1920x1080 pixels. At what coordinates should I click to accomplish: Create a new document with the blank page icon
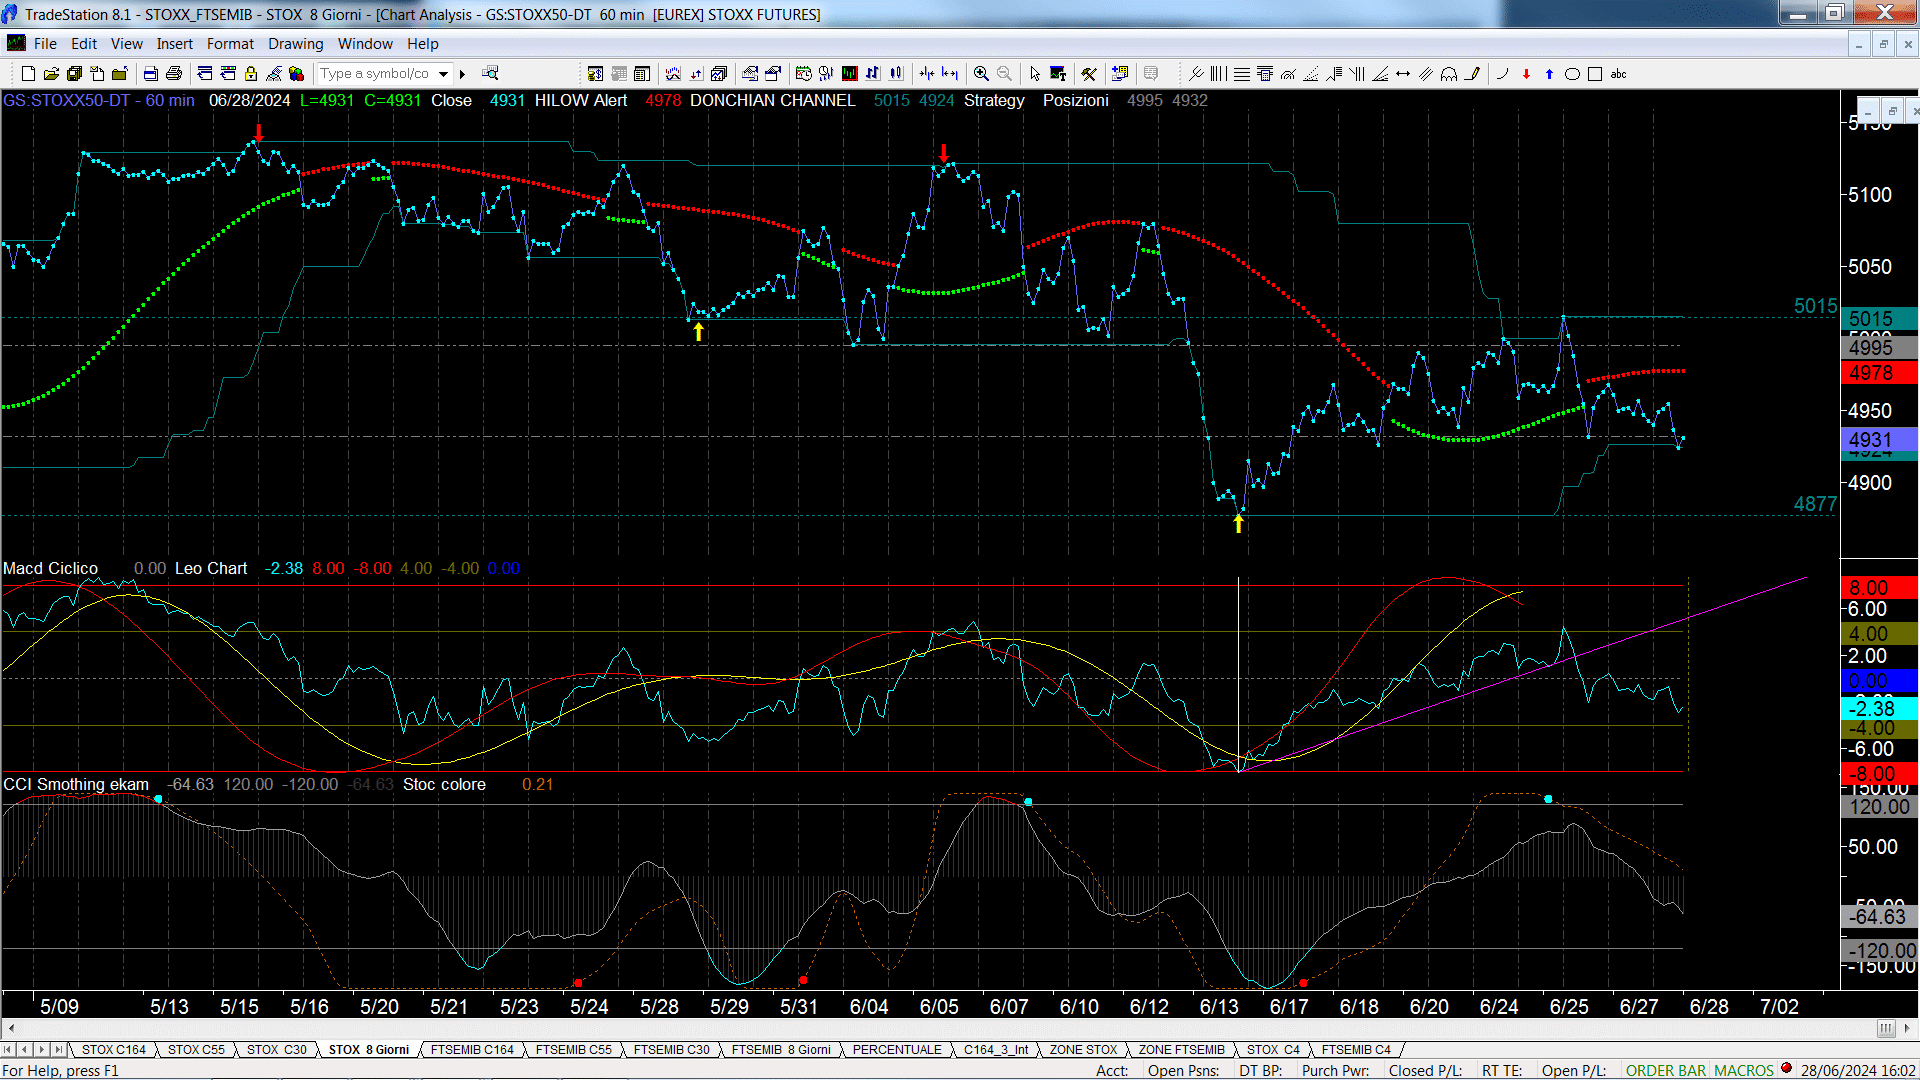point(28,73)
